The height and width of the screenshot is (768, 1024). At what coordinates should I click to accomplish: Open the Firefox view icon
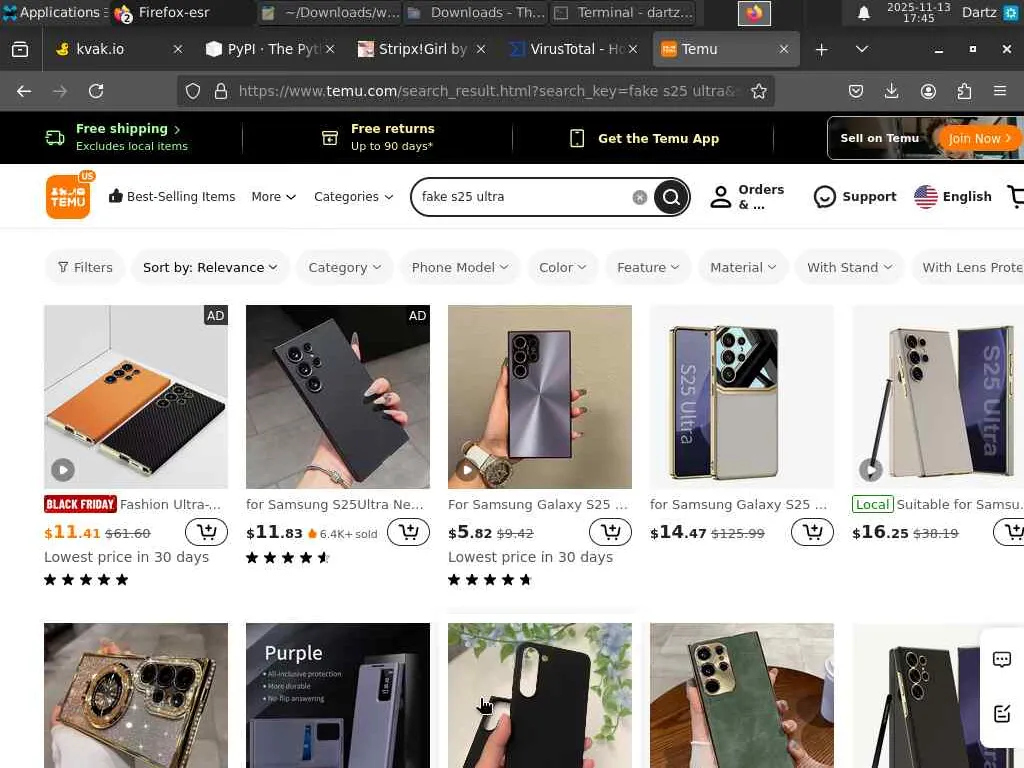tap(20, 50)
